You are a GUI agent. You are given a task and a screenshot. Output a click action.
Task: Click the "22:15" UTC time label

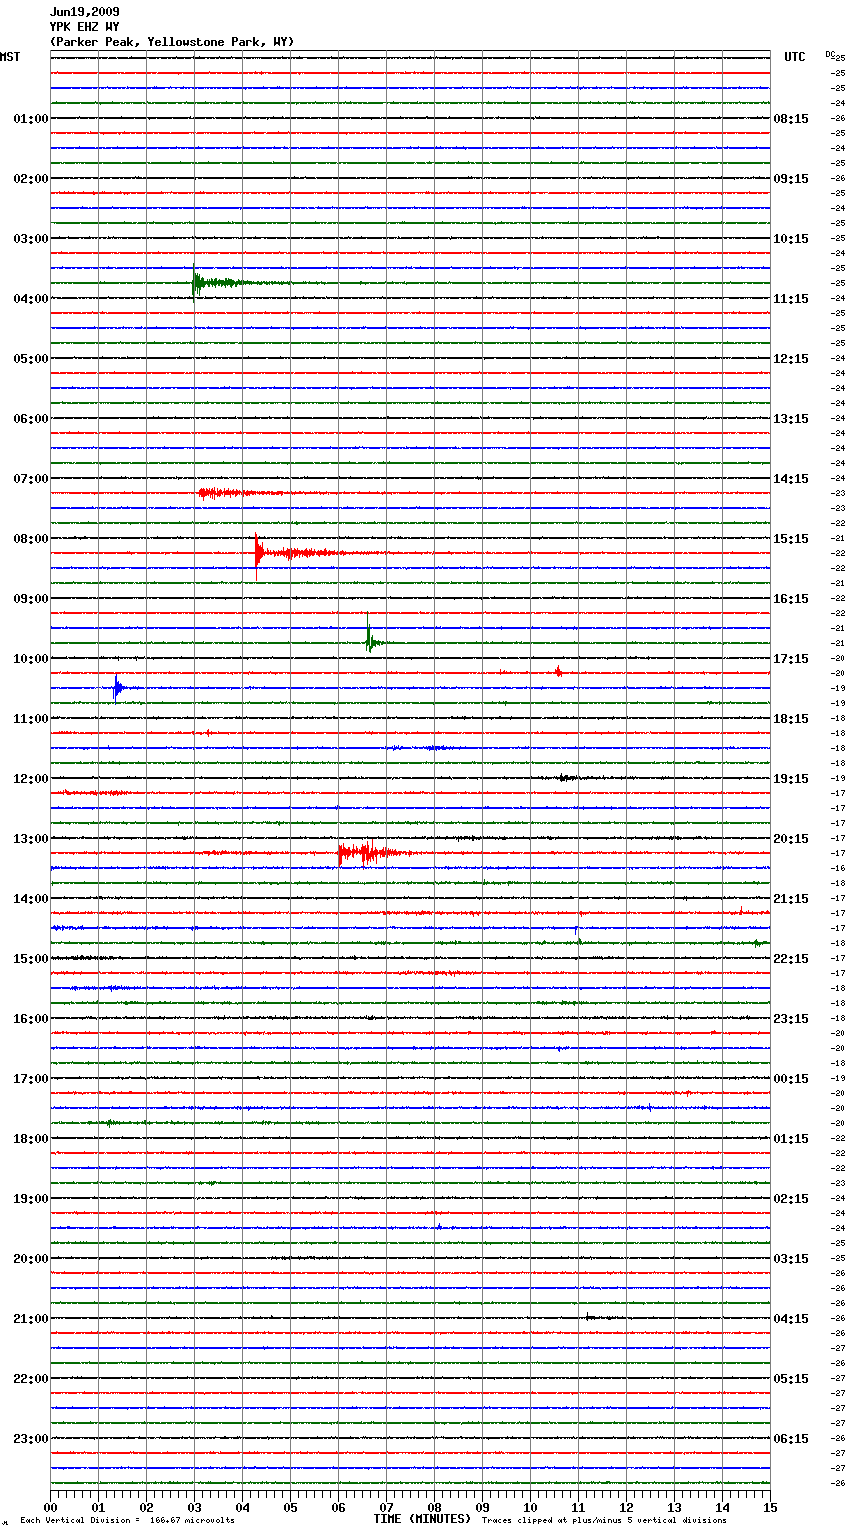tap(791, 959)
